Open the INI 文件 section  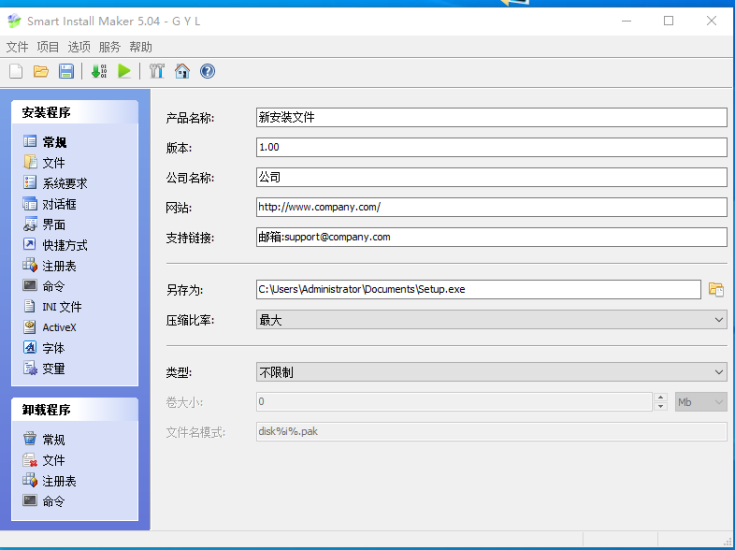pyautogui.click(x=52, y=307)
